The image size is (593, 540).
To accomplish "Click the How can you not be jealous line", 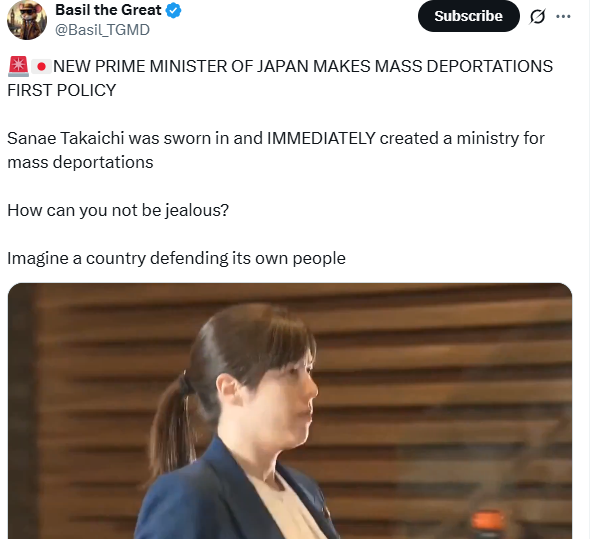I will point(118,210).
